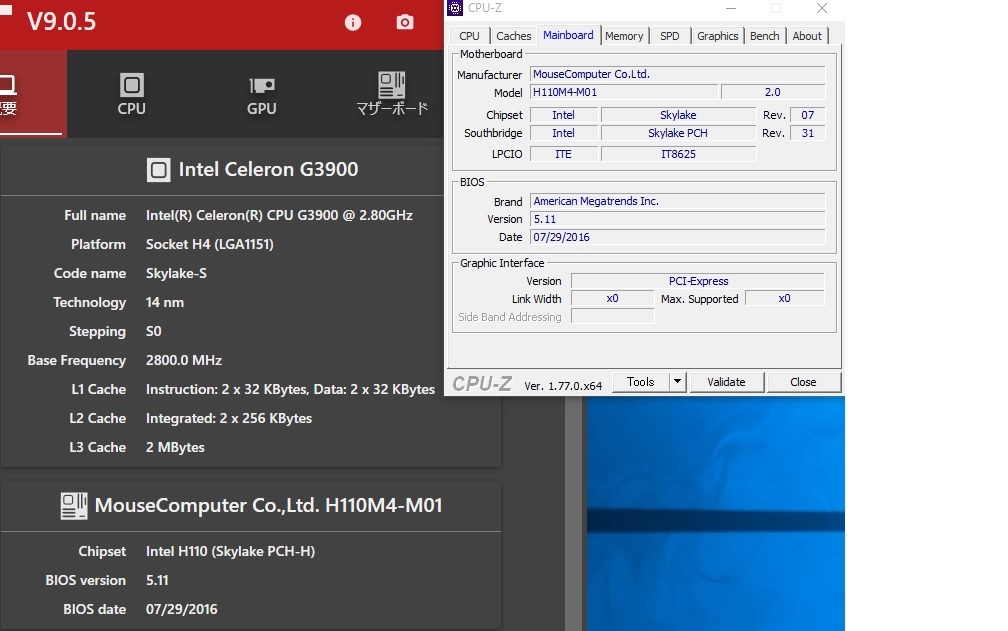Click the motherboard icon beside MouseComputer heading

(x=74, y=506)
